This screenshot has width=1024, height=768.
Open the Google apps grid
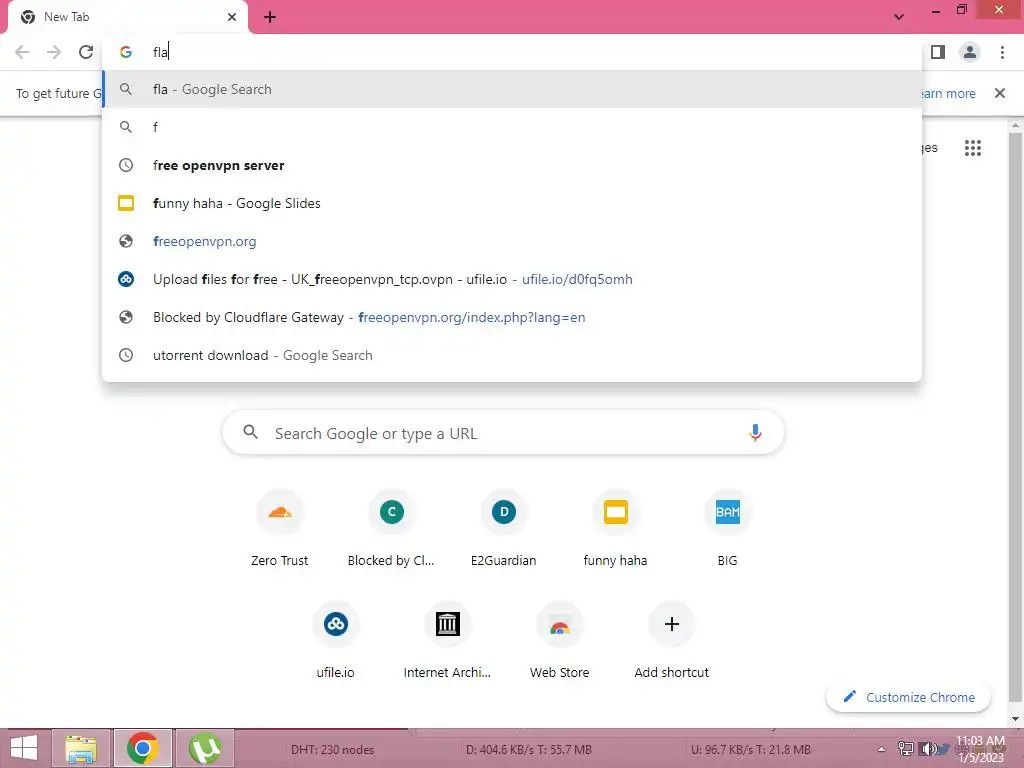972,148
